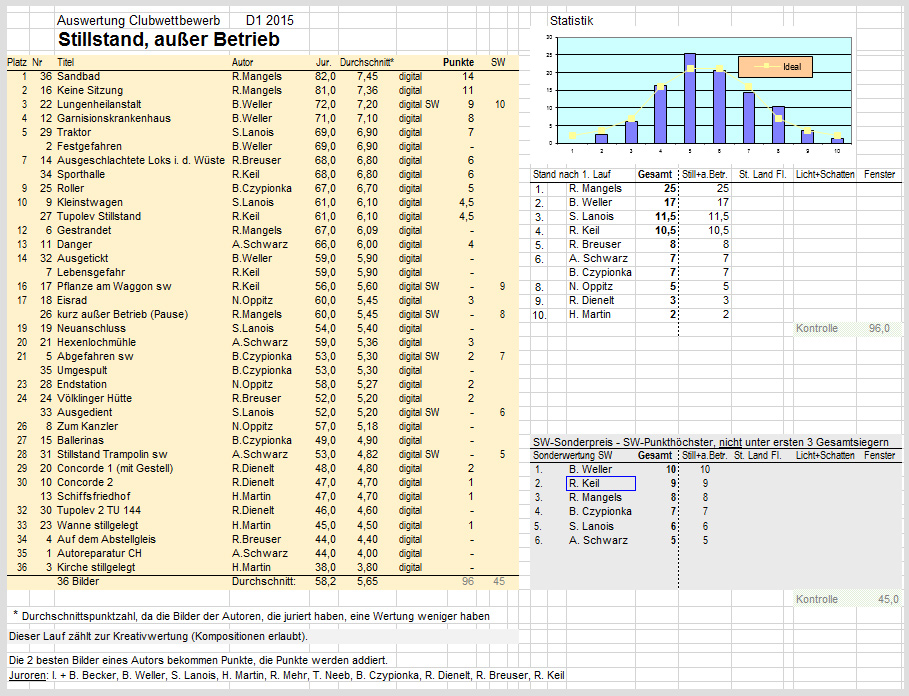Click the "Platz" column header
The width and height of the screenshot is (909, 696).
(x=17, y=62)
